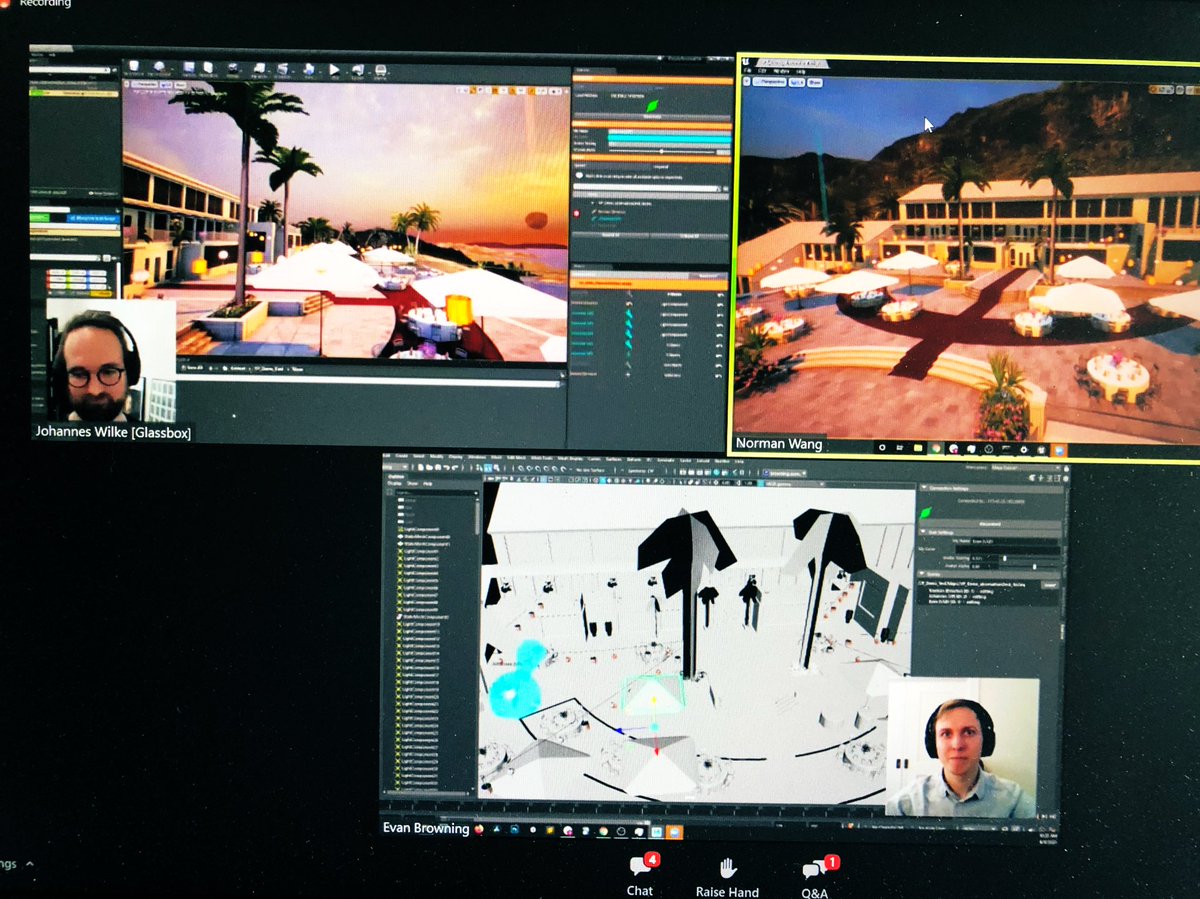
Task: Select Johannes Wilke's webcam thumbnail
Action: (110, 361)
